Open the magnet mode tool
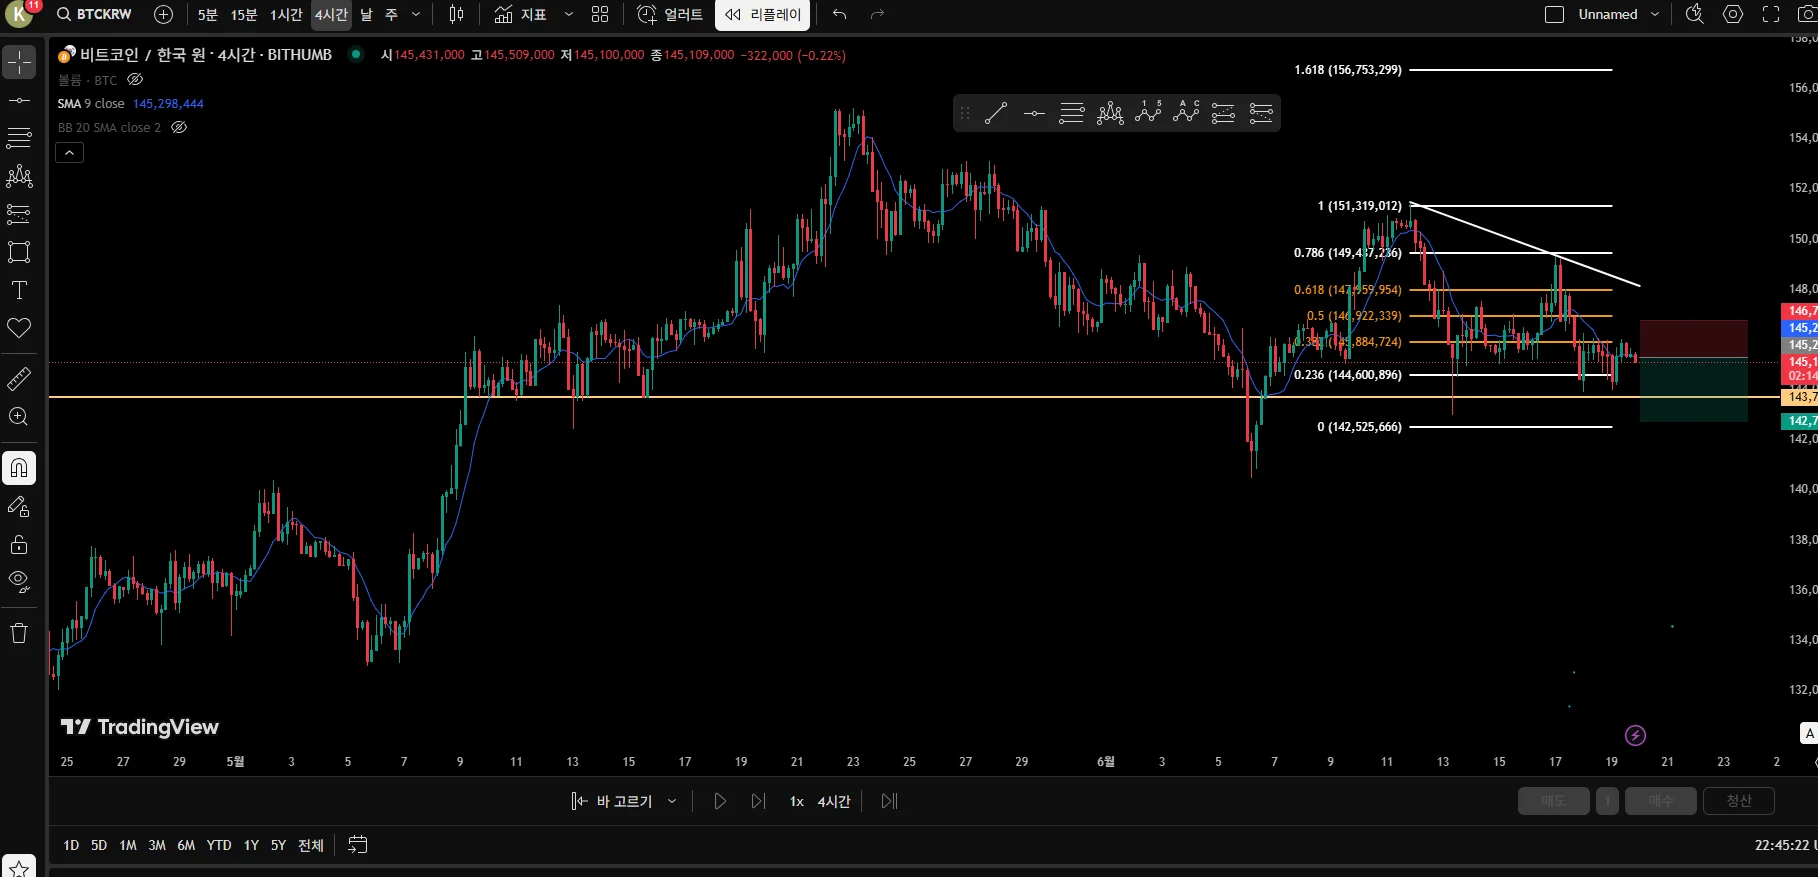This screenshot has width=1818, height=877. (19, 468)
